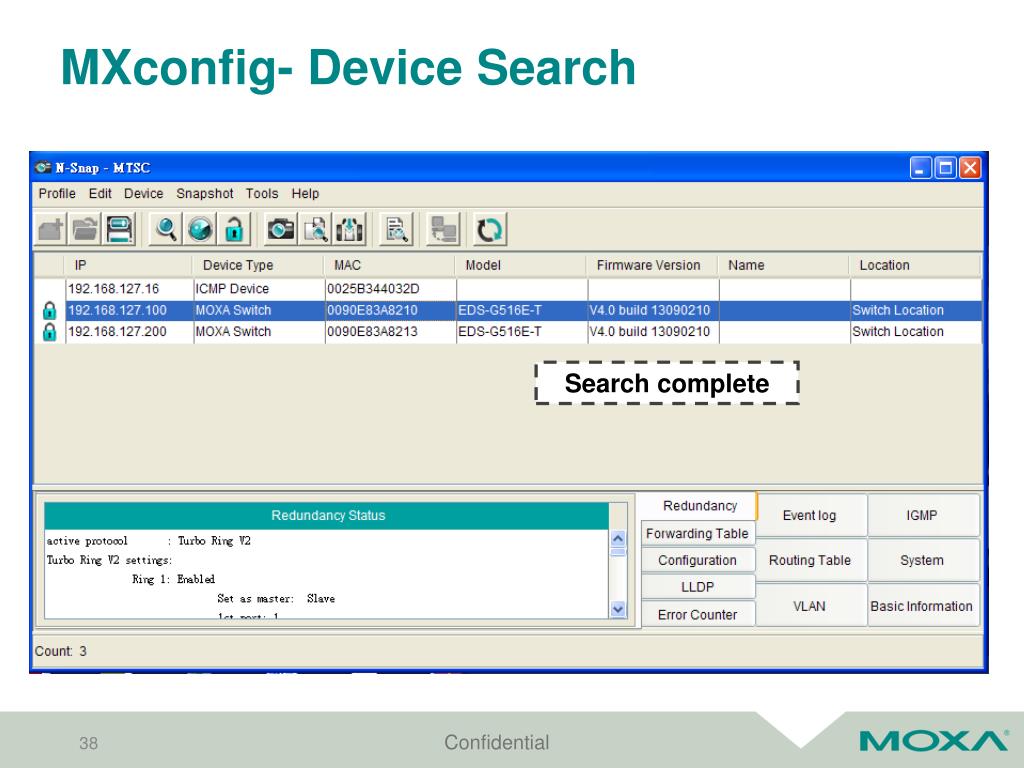Image resolution: width=1024 pixels, height=768 pixels.
Task: Start device search with magnifier icon
Action: coord(166,229)
